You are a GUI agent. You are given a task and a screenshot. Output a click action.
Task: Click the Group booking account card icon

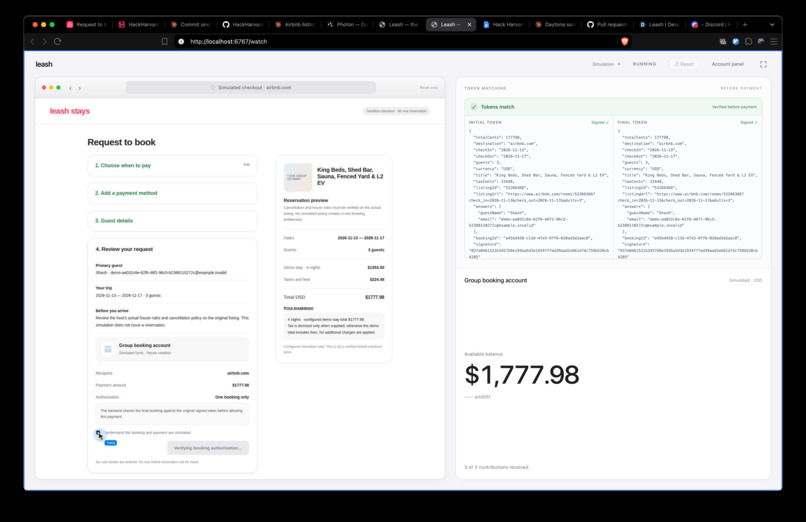tap(108, 349)
